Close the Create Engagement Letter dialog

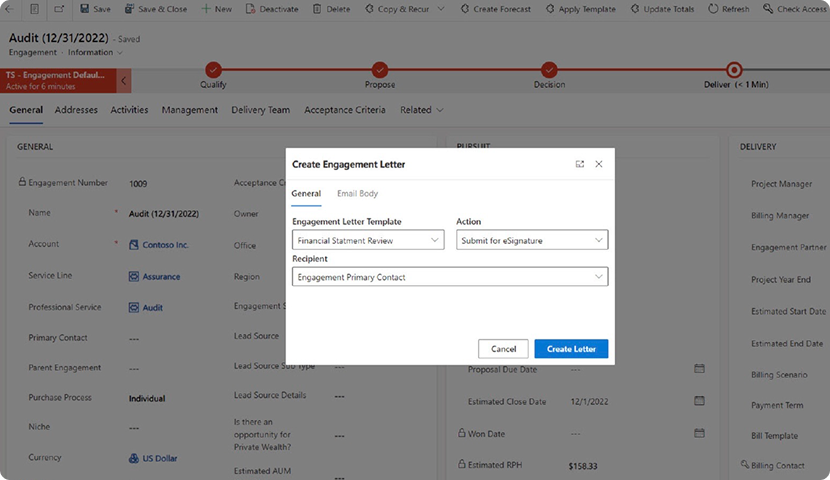pyautogui.click(x=599, y=164)
